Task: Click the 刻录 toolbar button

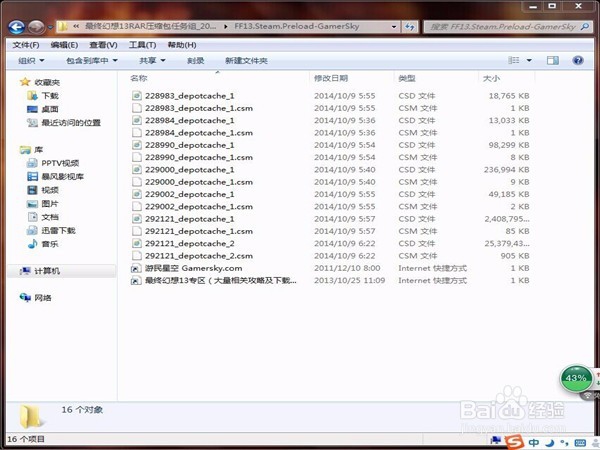Action: coord(195,60)
